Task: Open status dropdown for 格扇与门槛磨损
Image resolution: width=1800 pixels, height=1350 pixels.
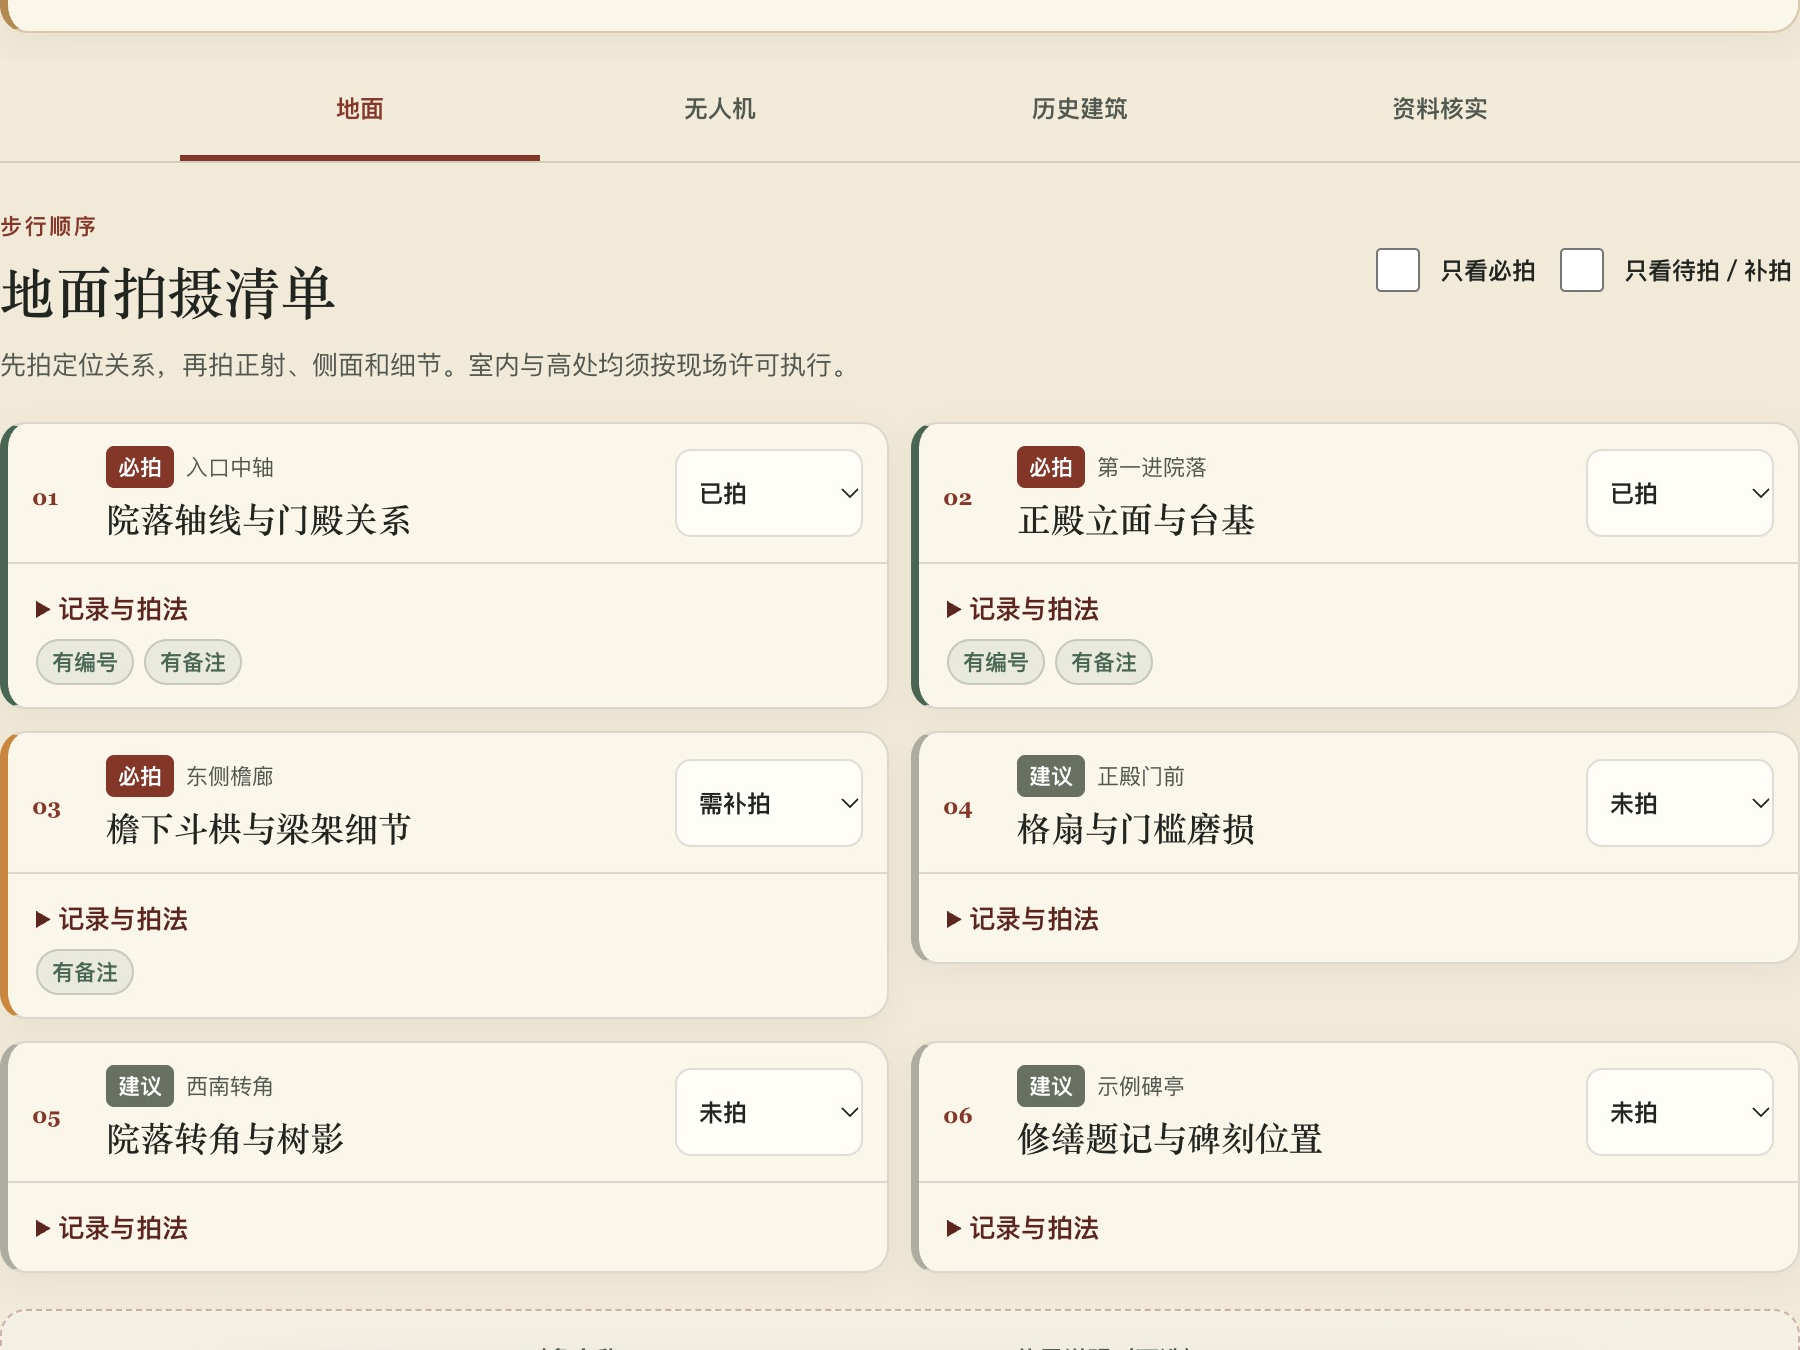Action: click(1680, 803)
